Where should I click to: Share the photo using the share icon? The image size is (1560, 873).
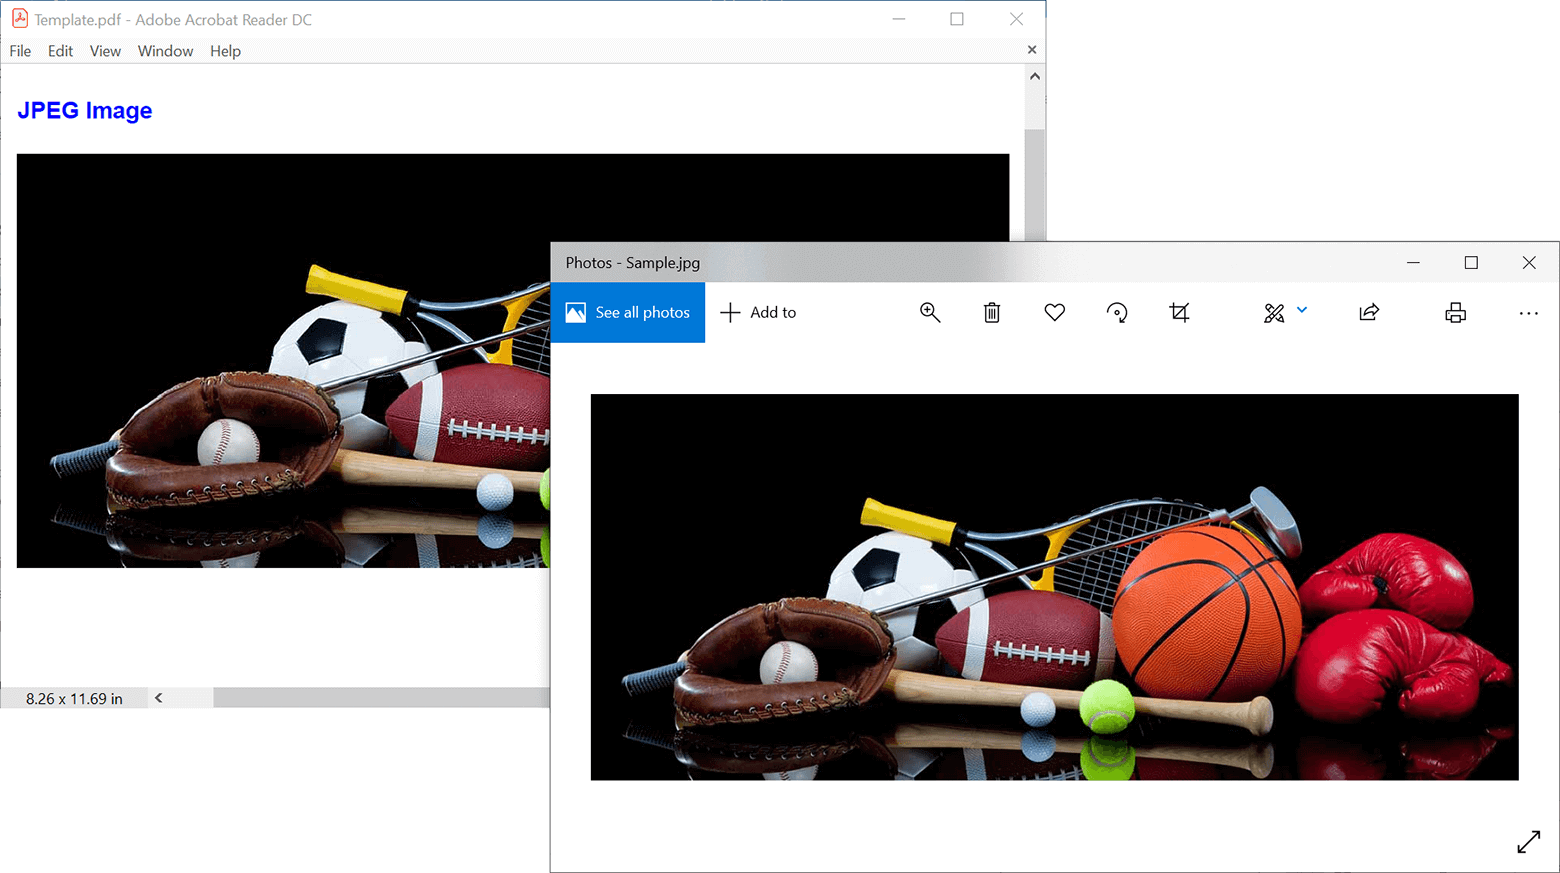click(1369, 313)
